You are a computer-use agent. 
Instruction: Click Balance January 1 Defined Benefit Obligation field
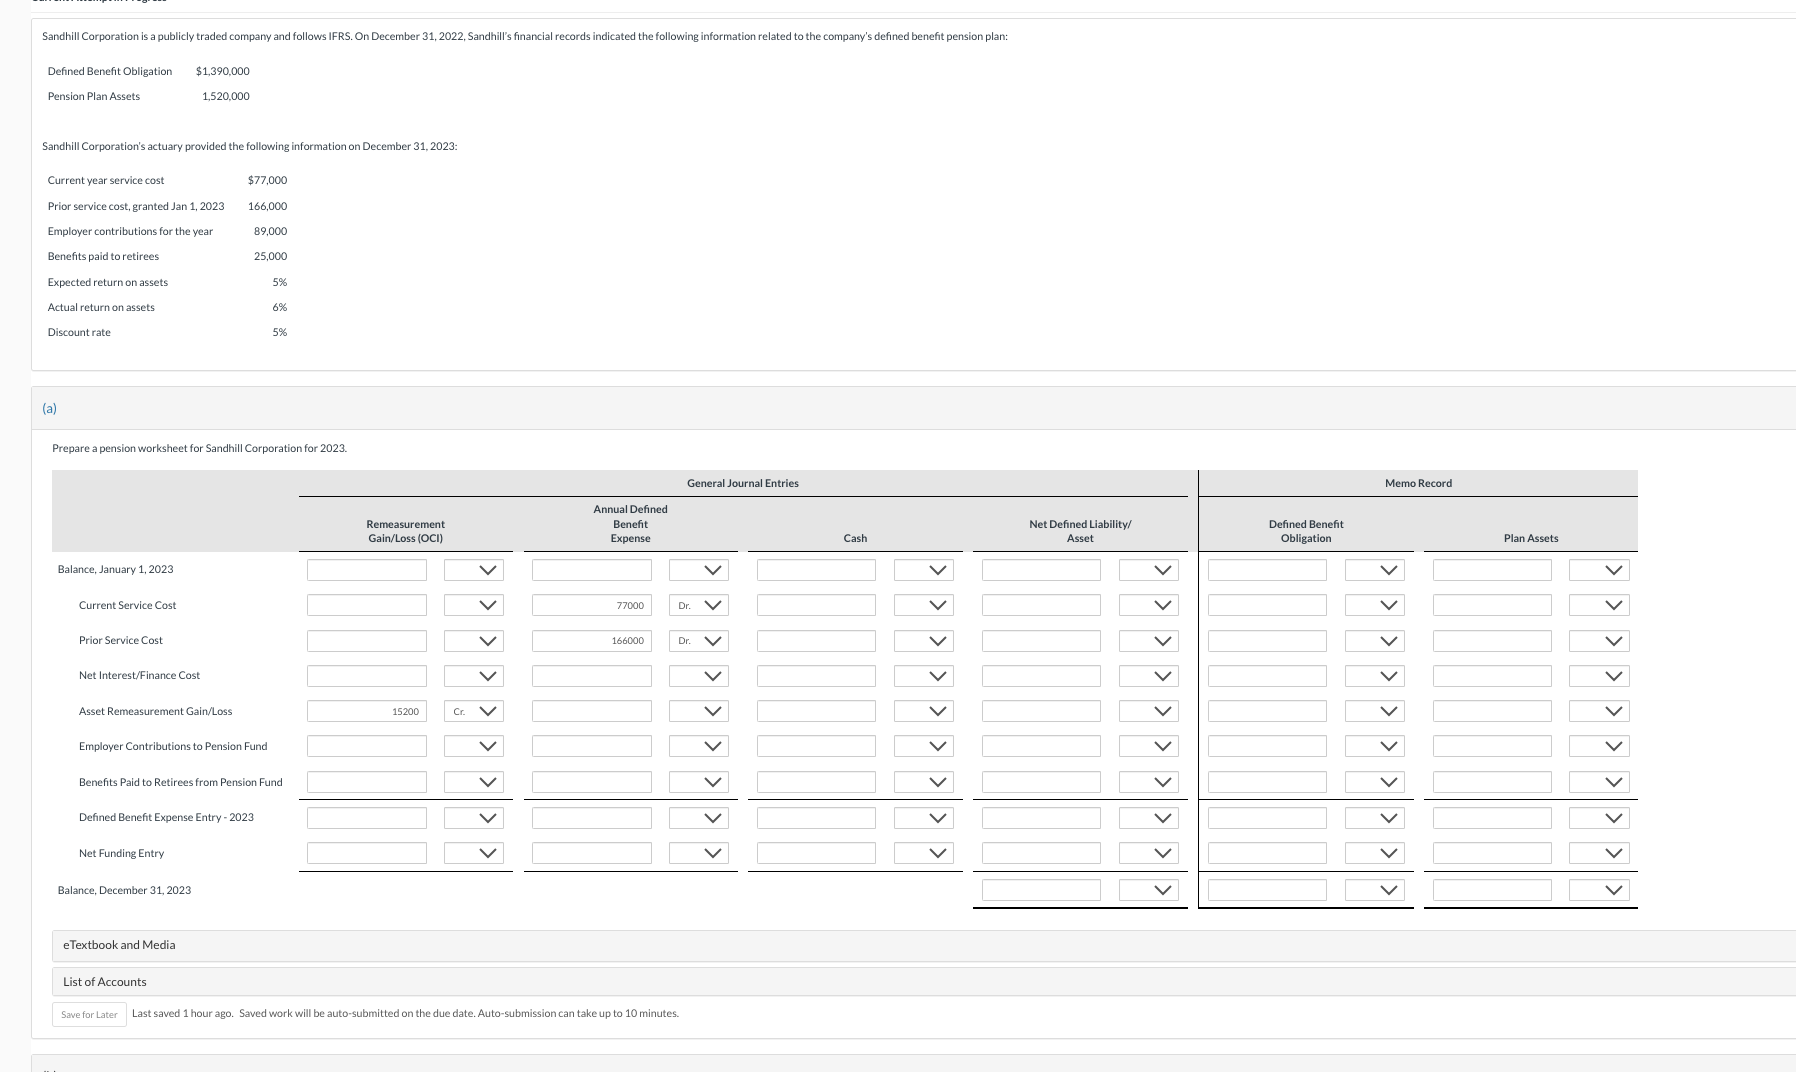(x=1268, y=570)
